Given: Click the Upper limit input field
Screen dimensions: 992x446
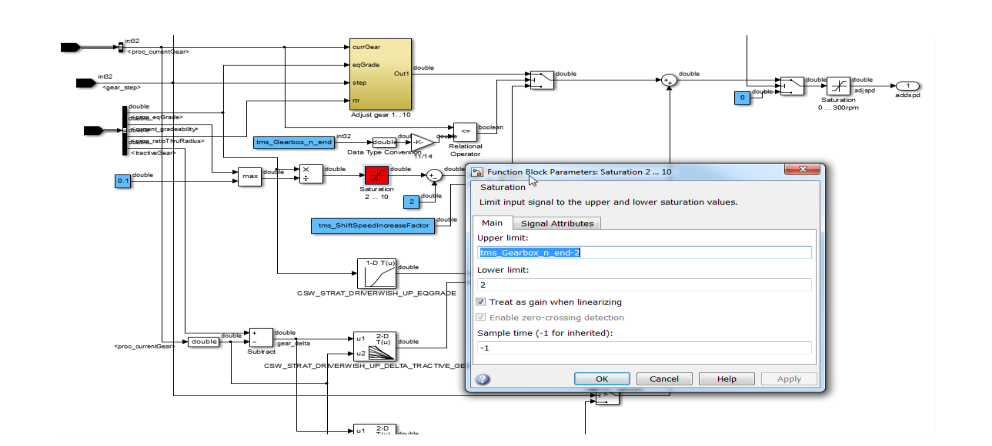Looking at the screenshot, I should (644, 252).
